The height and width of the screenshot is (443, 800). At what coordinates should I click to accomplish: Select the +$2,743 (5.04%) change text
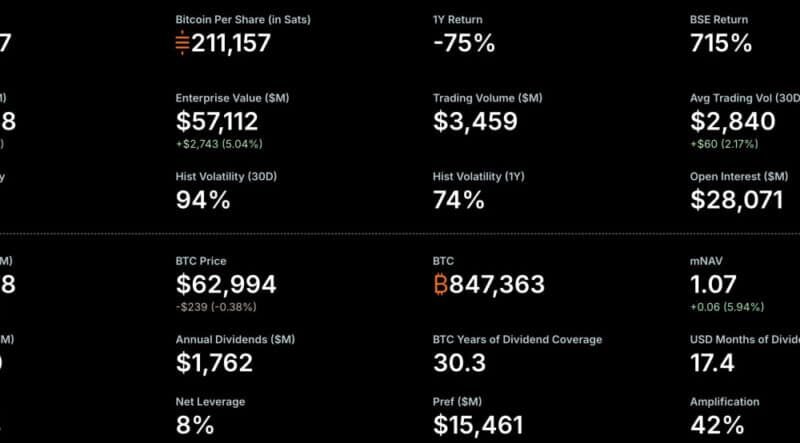[x=219, y=144]
